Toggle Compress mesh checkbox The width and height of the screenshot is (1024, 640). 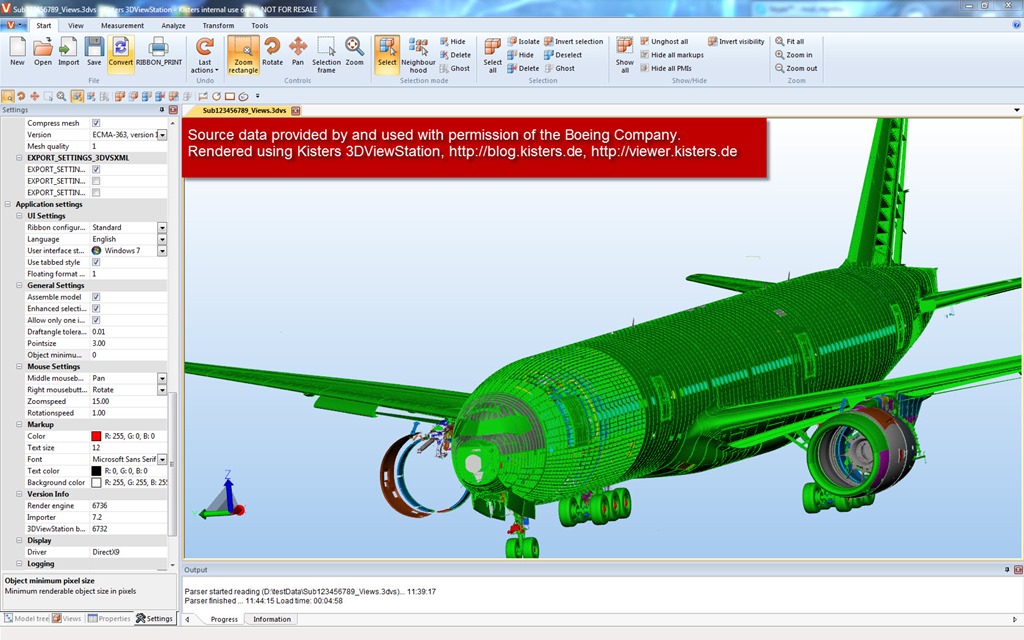(x=96, y=123)
